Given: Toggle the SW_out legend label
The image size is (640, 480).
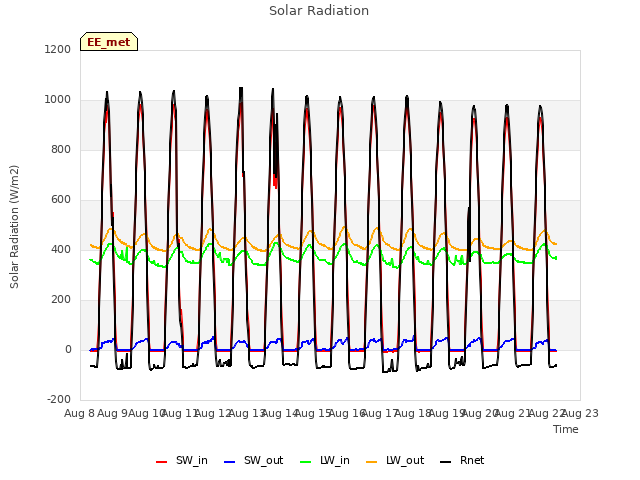Looking at the screenshot, I should coord(264,460).
